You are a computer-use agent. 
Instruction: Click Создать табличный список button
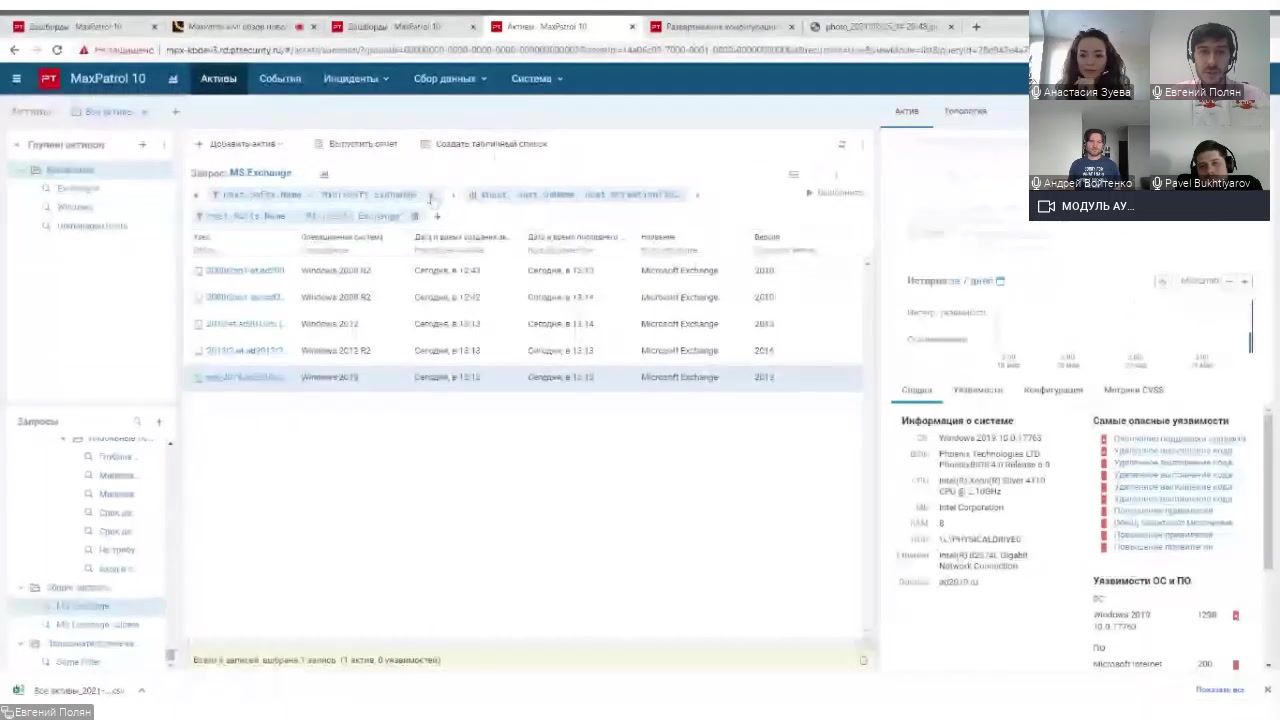pyautogui.click(x=484, y=144)
